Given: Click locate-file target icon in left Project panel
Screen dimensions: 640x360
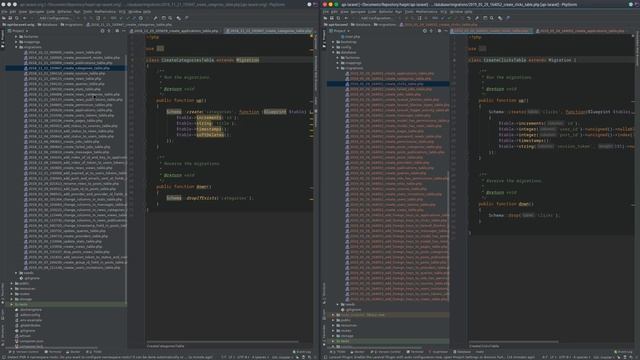Looking at the screenshot, I should (x=102, y=31).
